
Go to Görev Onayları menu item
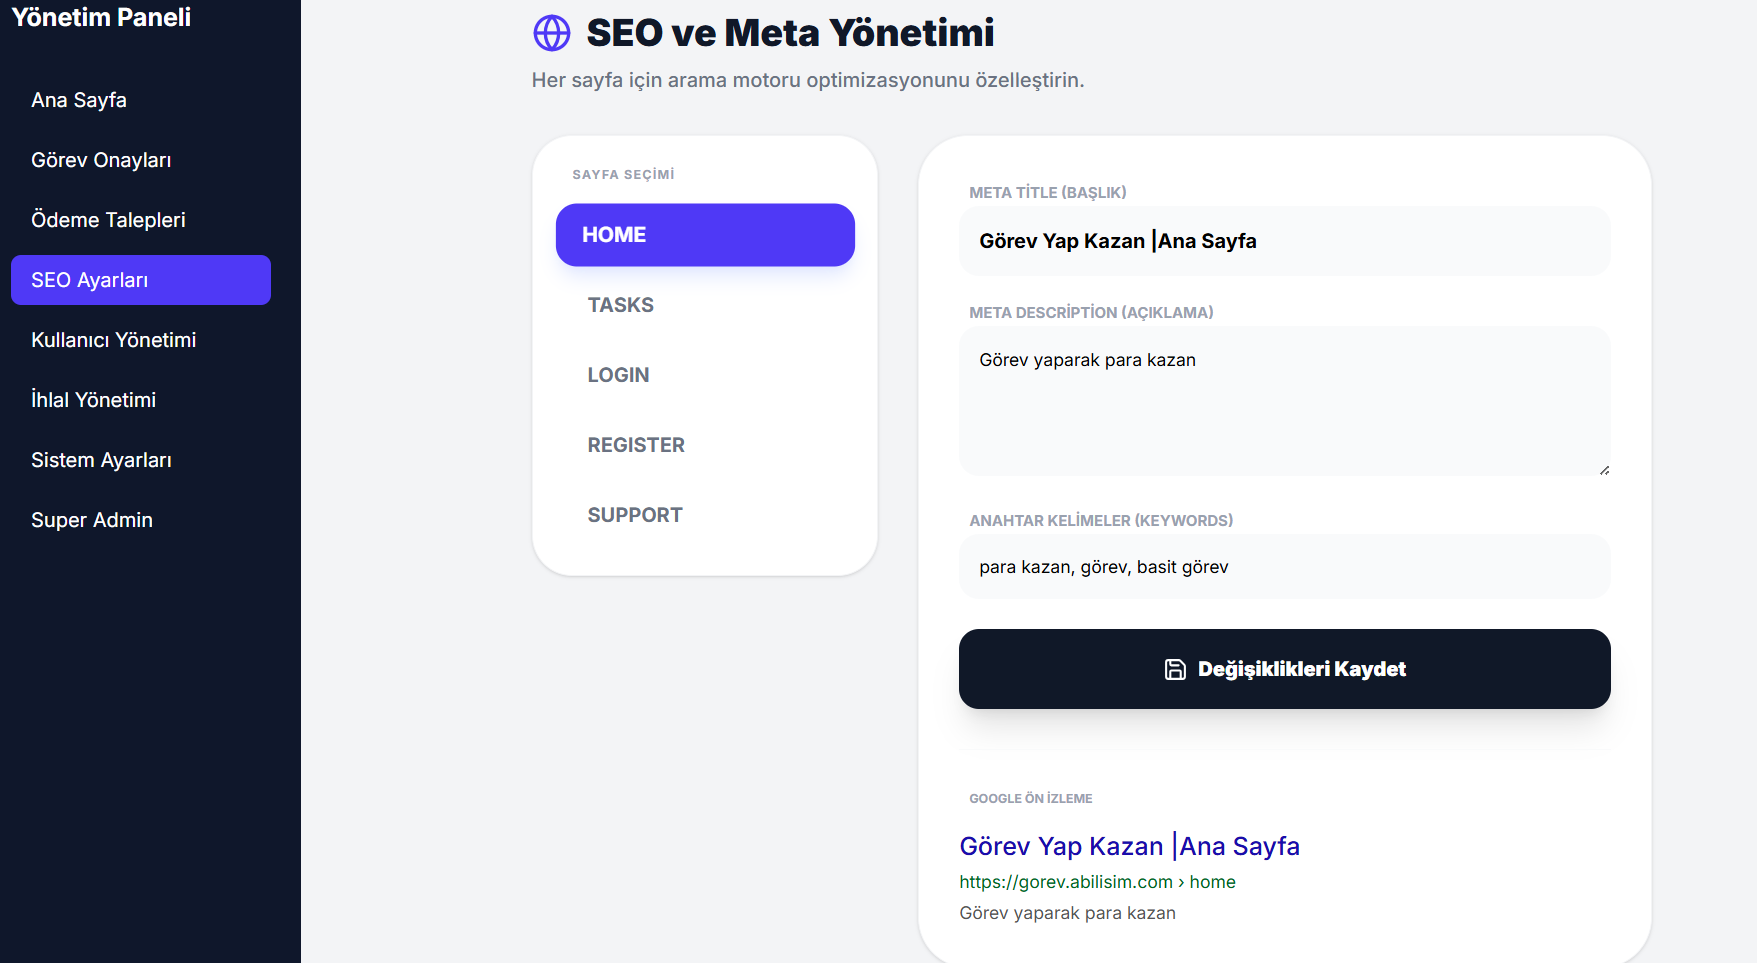pos(101,160)
